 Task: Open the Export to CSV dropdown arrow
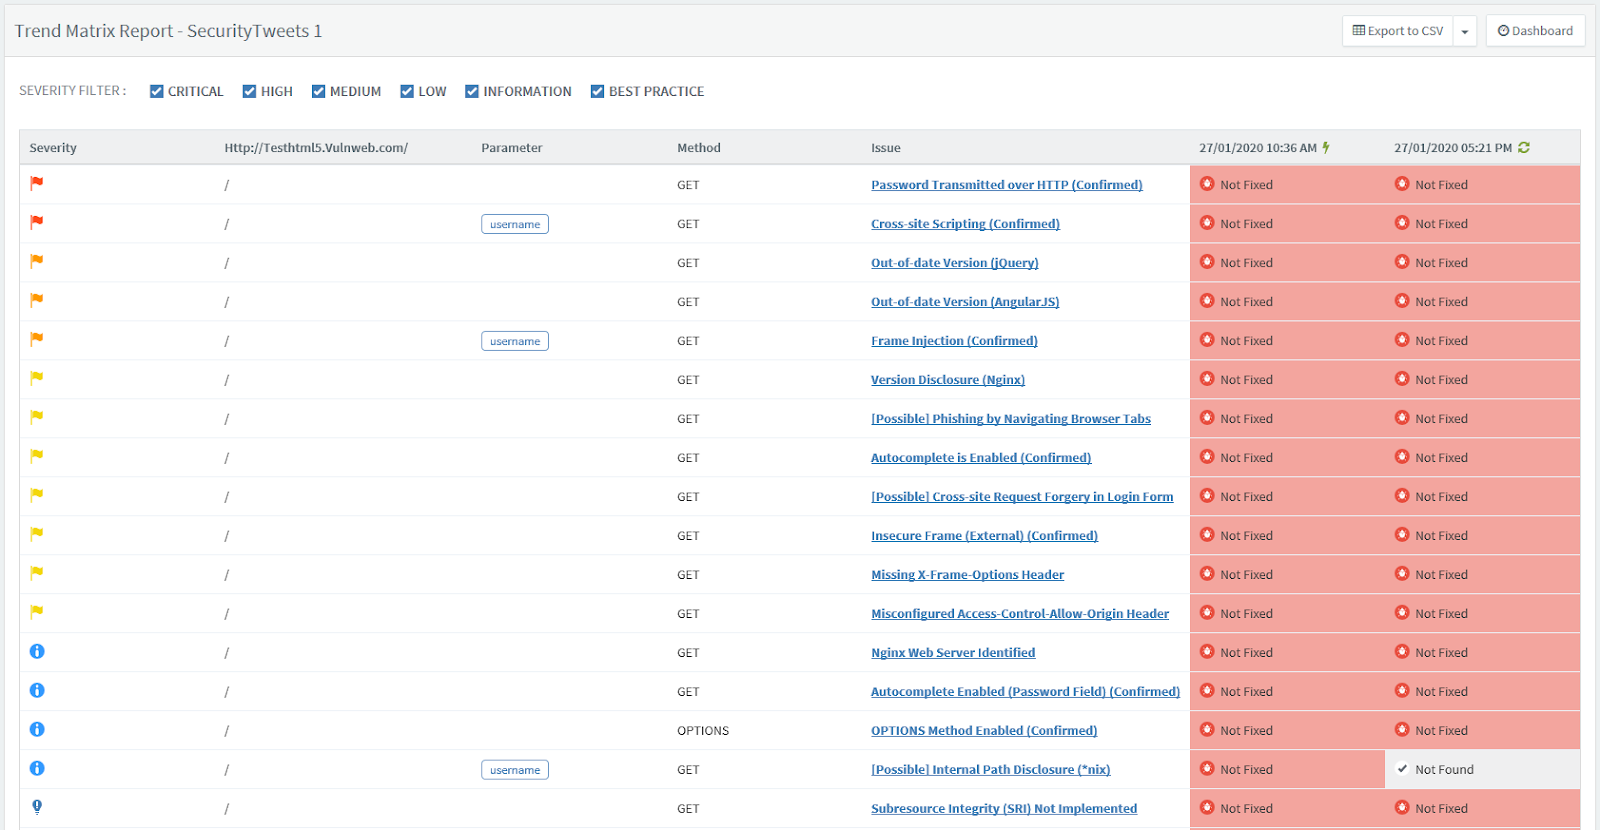1465,31
